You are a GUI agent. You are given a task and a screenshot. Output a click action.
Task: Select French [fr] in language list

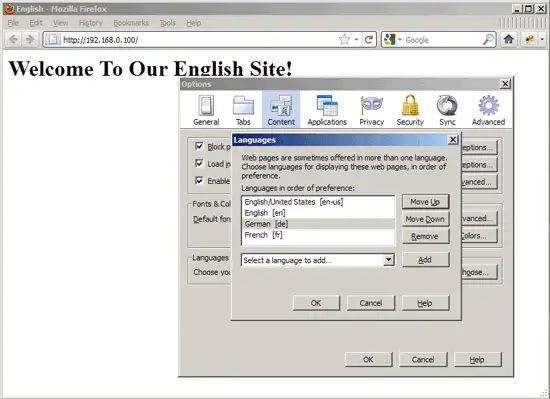tap(318, 235)
